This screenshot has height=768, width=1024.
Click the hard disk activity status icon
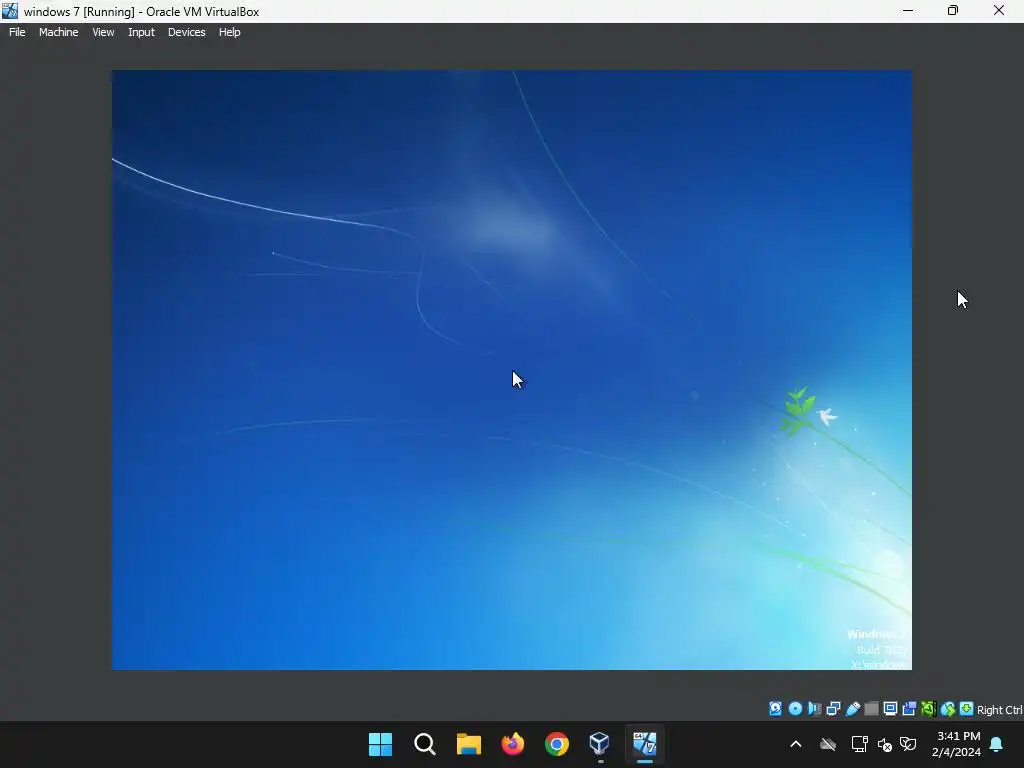coord(775,709)
